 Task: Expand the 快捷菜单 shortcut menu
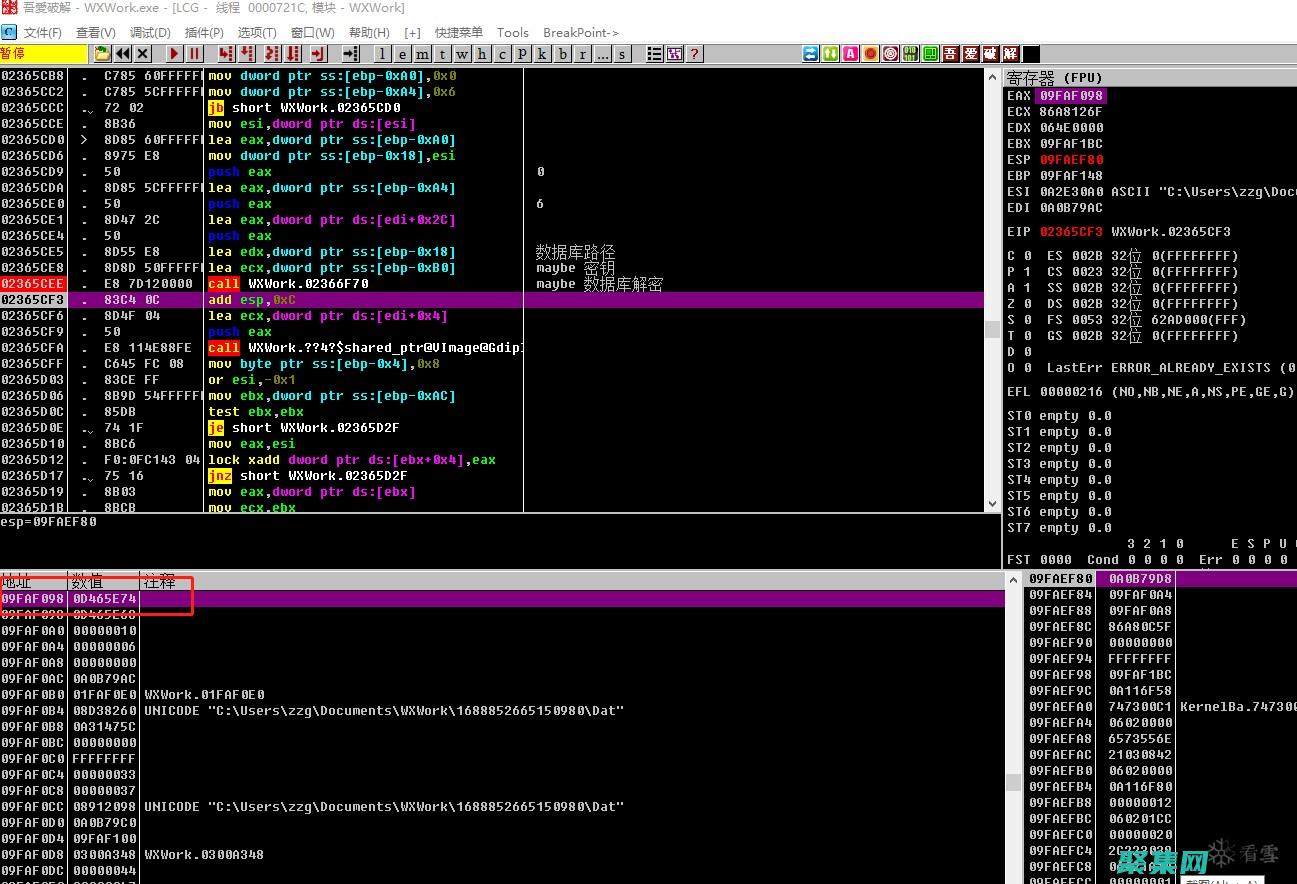pos(458,33)
